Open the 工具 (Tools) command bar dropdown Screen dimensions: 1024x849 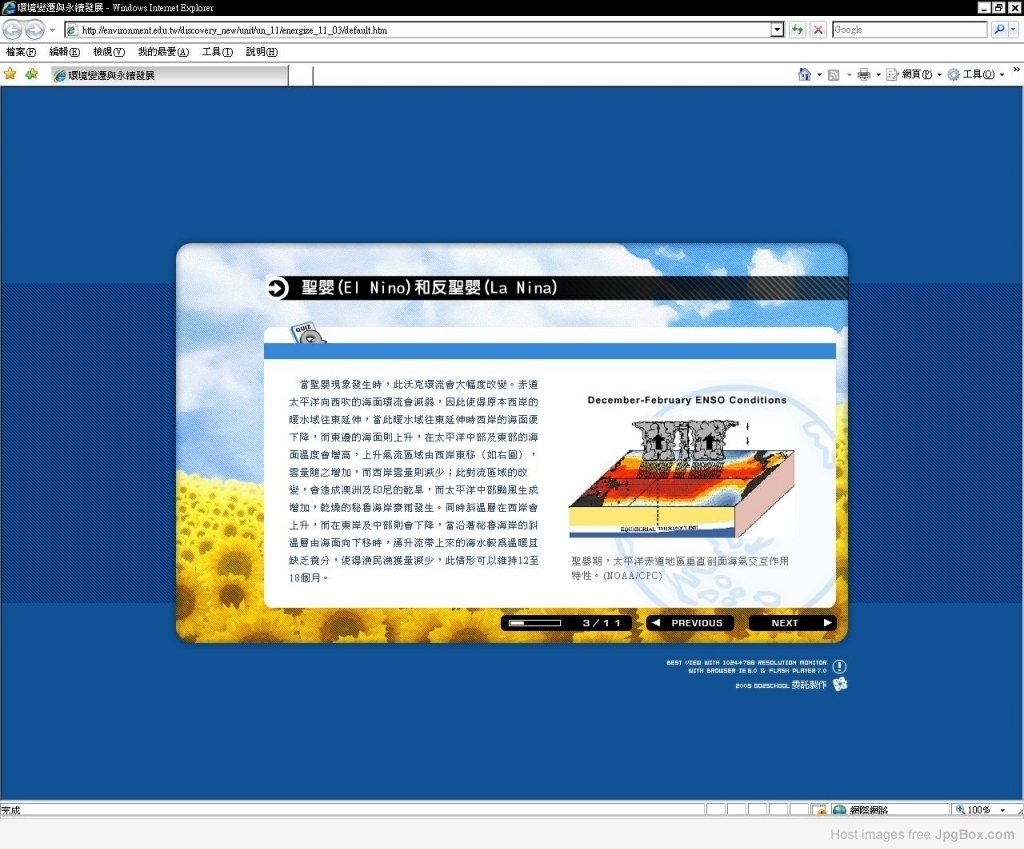[x=973, y=74]
